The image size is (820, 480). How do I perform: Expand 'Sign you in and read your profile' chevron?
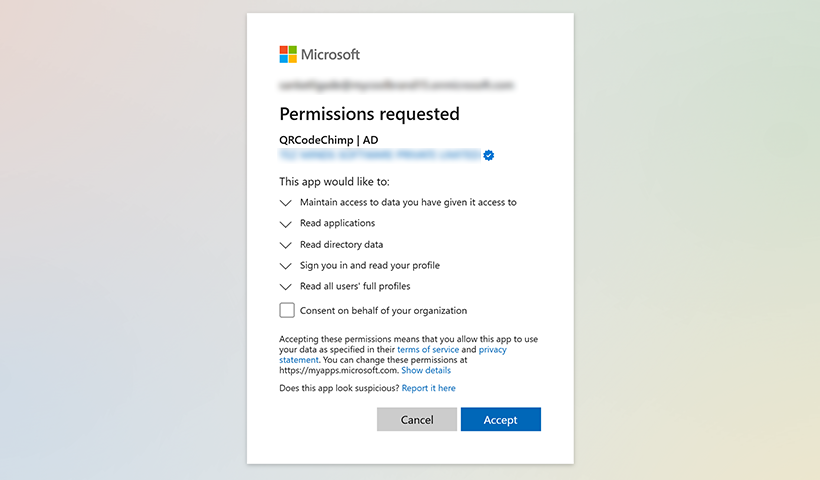286,266
